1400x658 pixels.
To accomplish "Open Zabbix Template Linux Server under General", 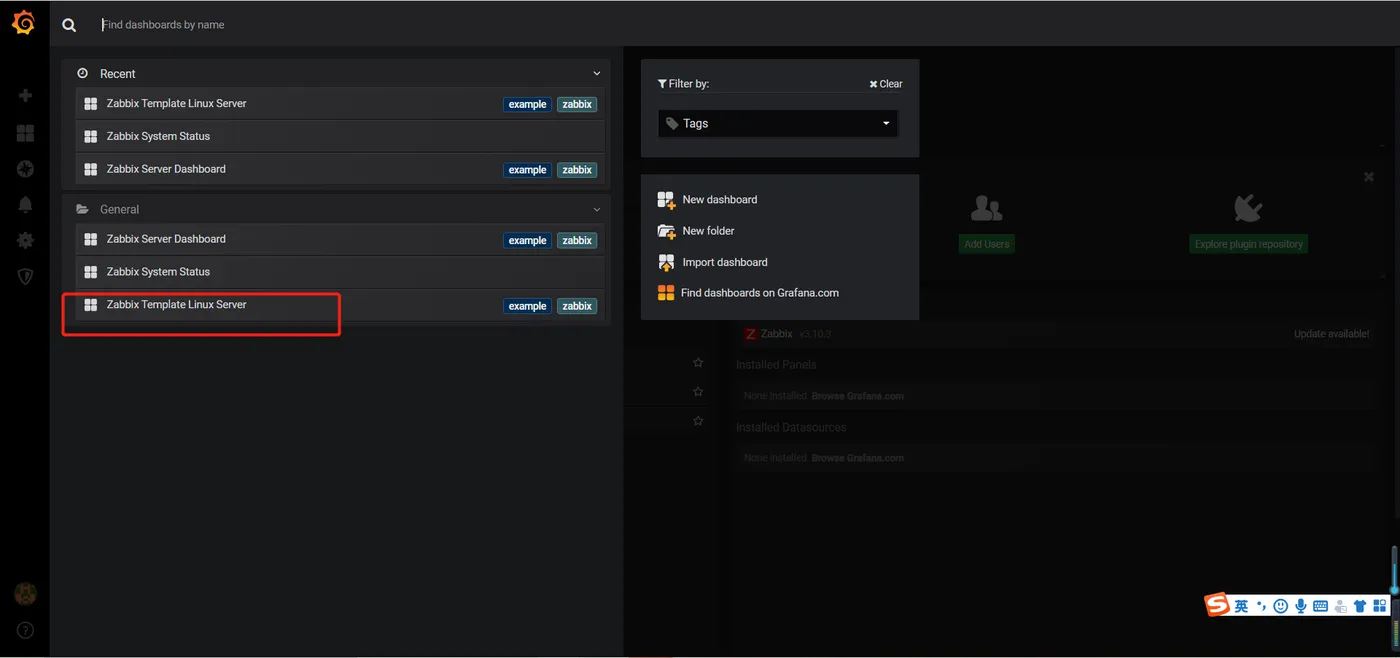I will 340,305.
